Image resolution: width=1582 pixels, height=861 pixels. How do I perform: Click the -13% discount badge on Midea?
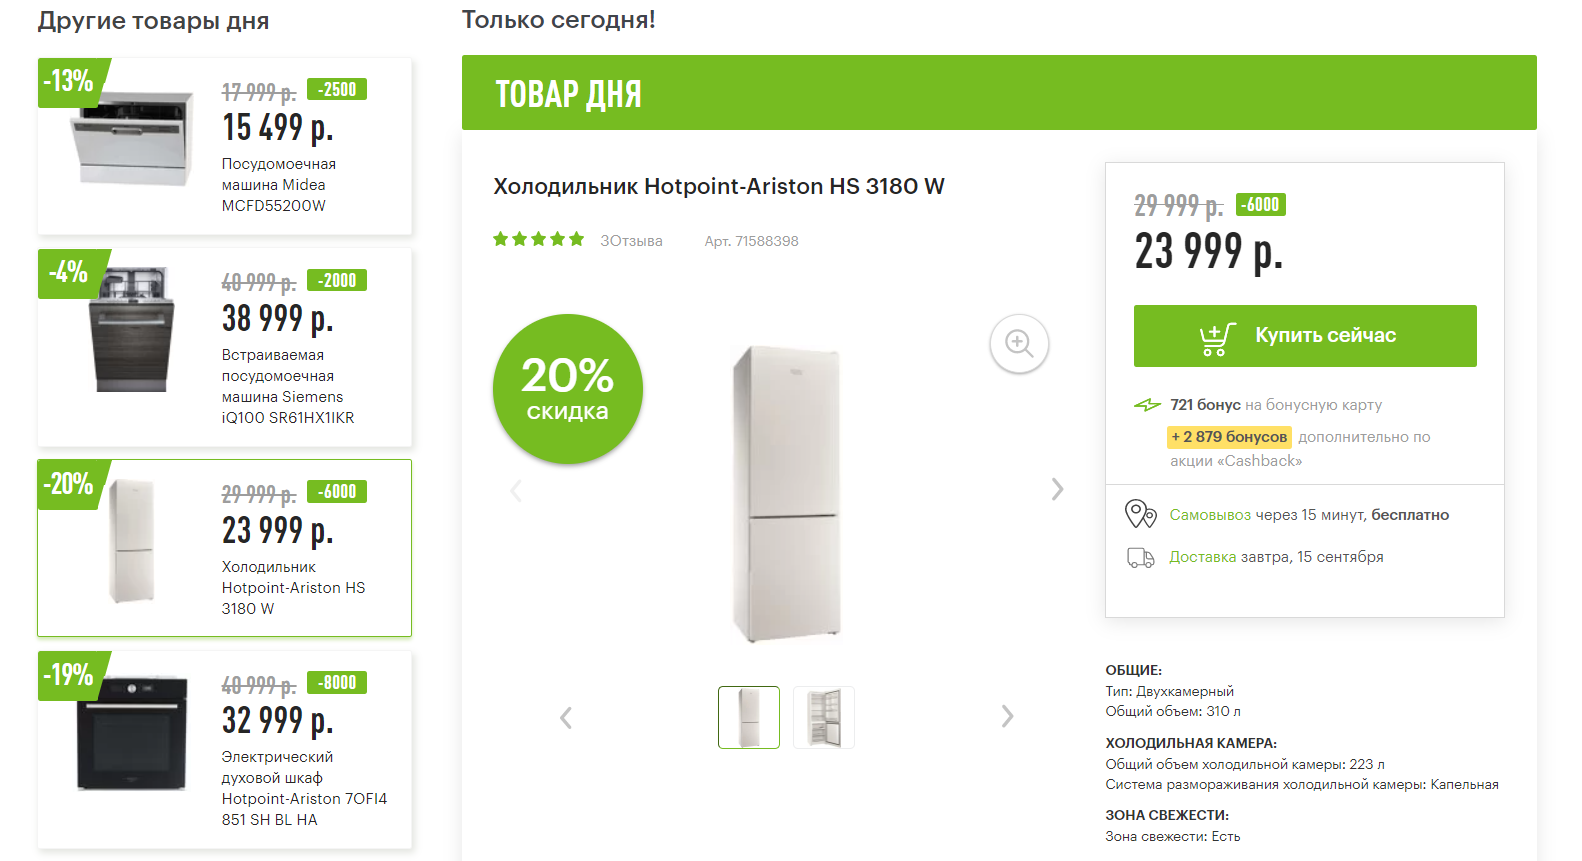pyautogui.click(x=69, y=81)
